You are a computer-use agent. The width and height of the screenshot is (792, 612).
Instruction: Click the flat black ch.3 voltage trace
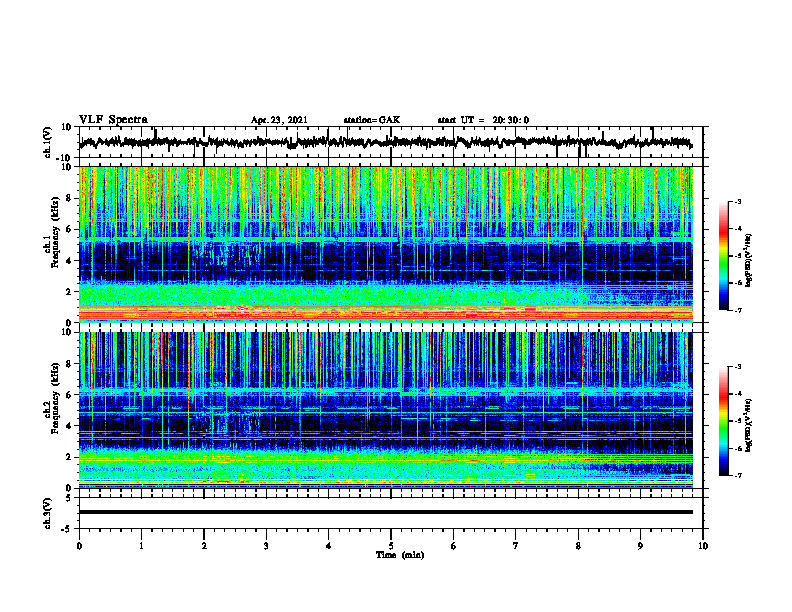(x=386, y=512)
